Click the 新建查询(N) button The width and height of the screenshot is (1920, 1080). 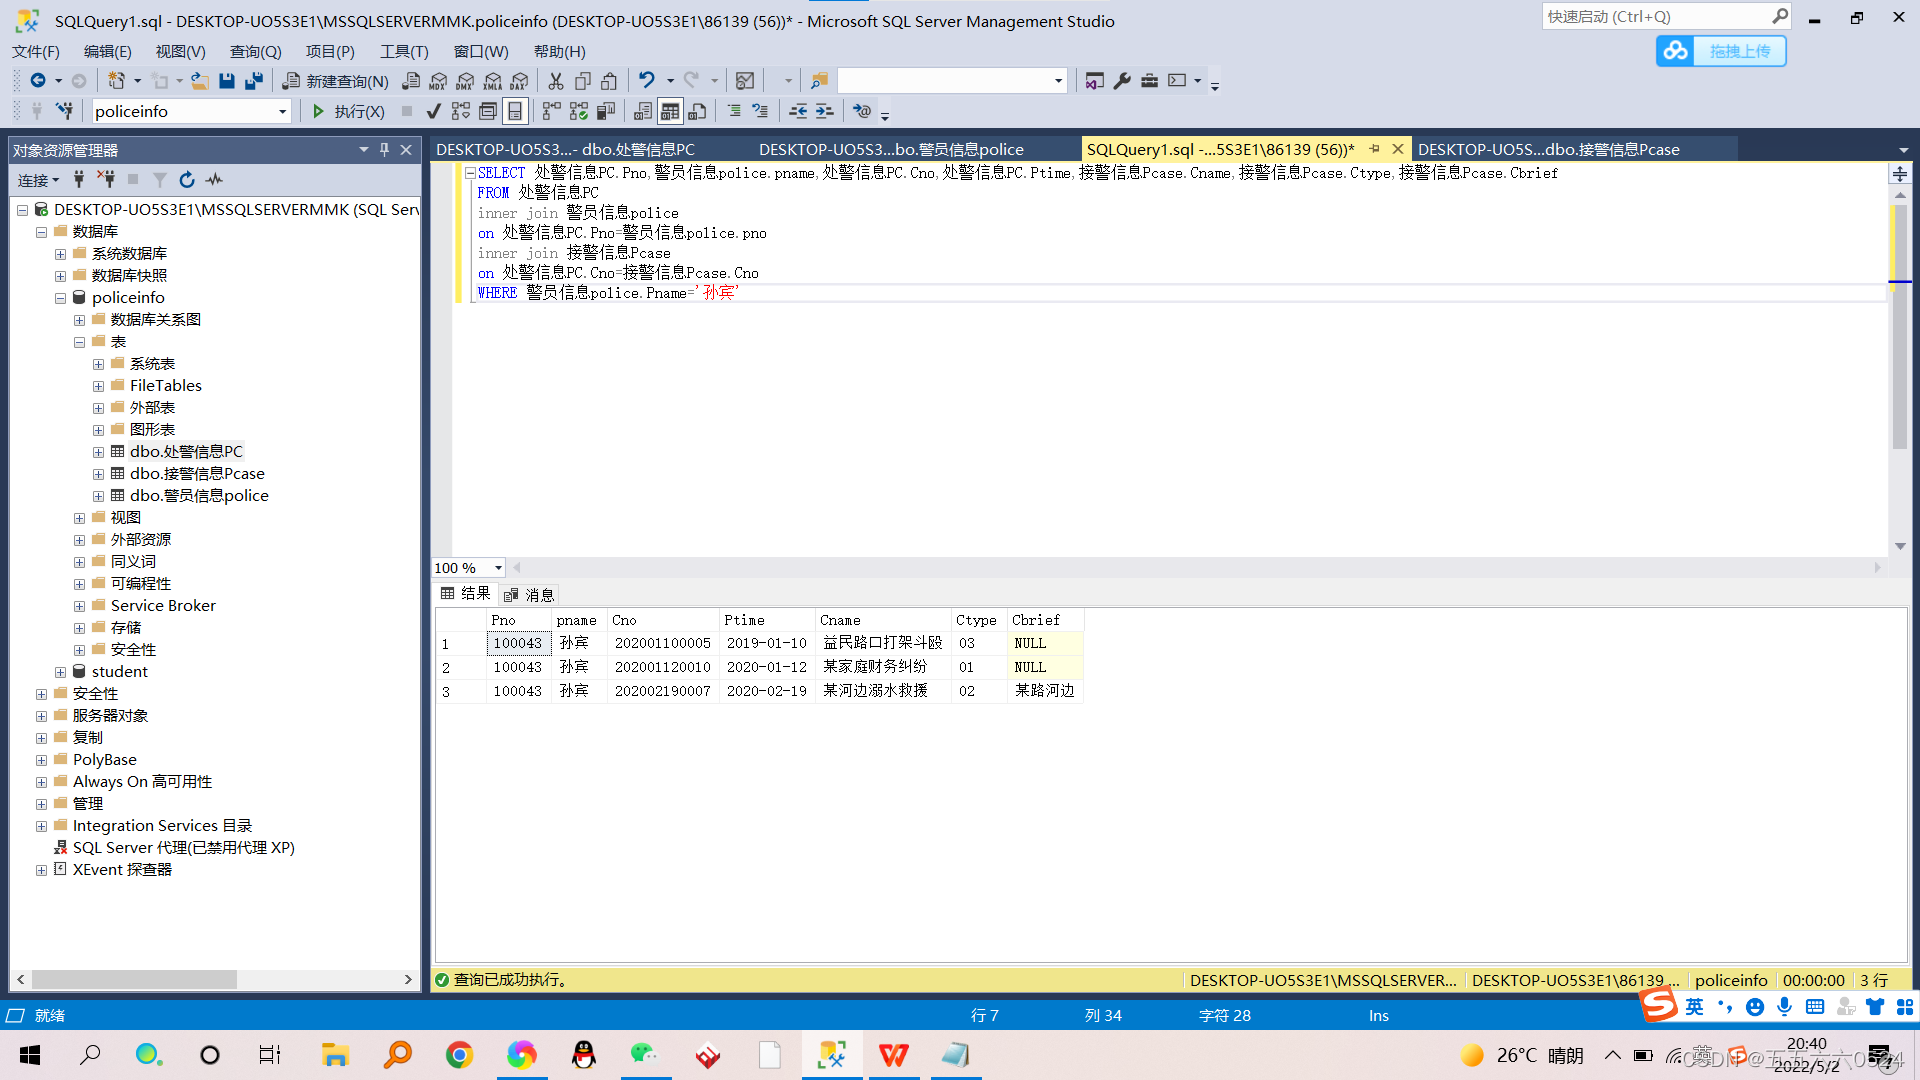pos(336,81)
